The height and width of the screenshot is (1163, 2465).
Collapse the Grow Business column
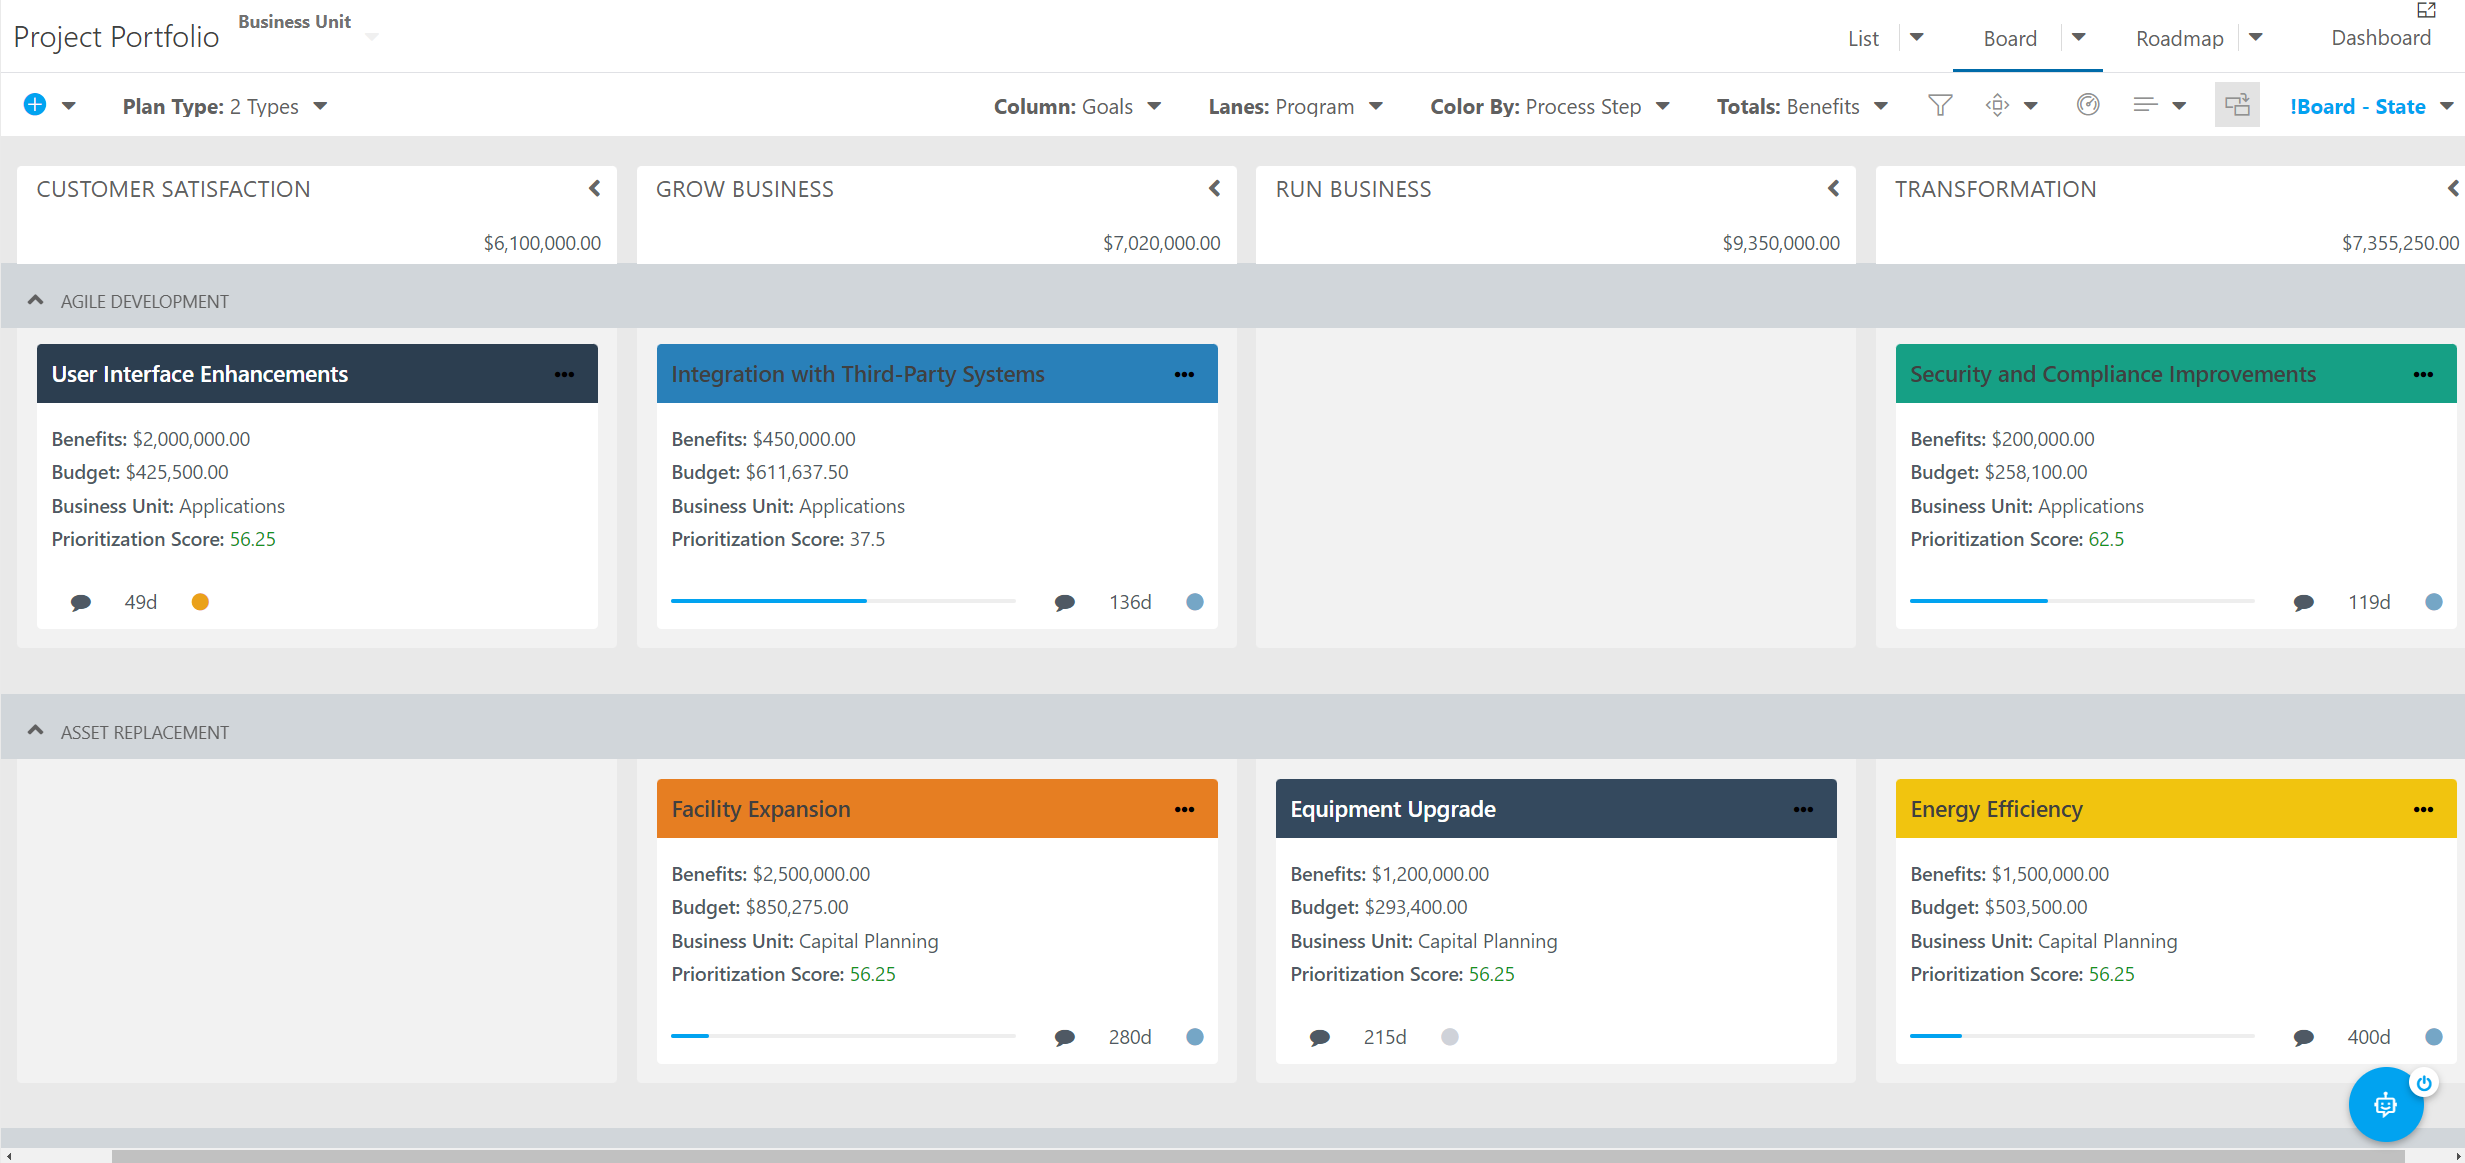point(1215,188)
